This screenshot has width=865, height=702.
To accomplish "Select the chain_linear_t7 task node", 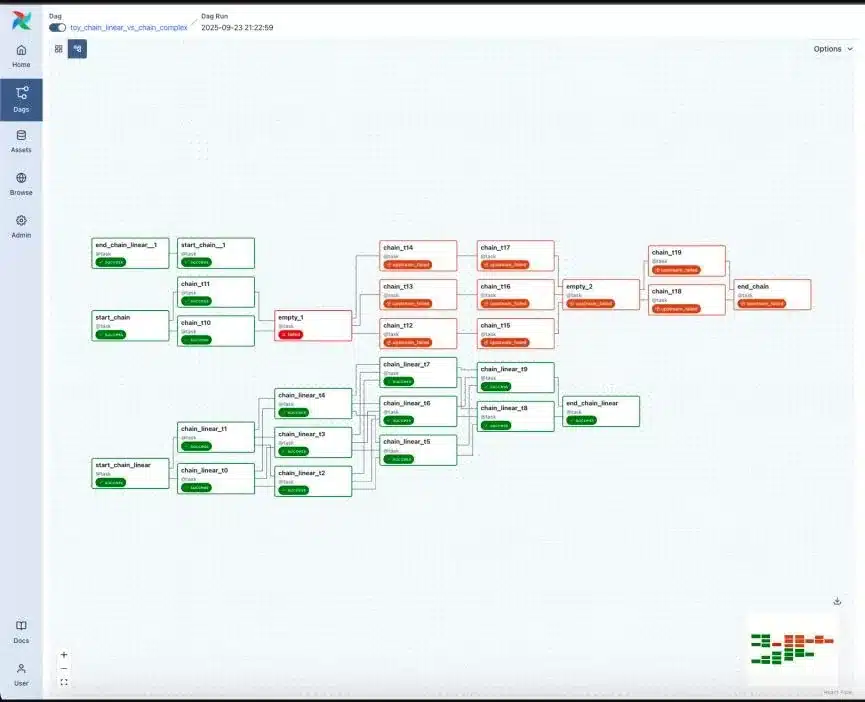I will pyautogui.click(x=418, y=372).
